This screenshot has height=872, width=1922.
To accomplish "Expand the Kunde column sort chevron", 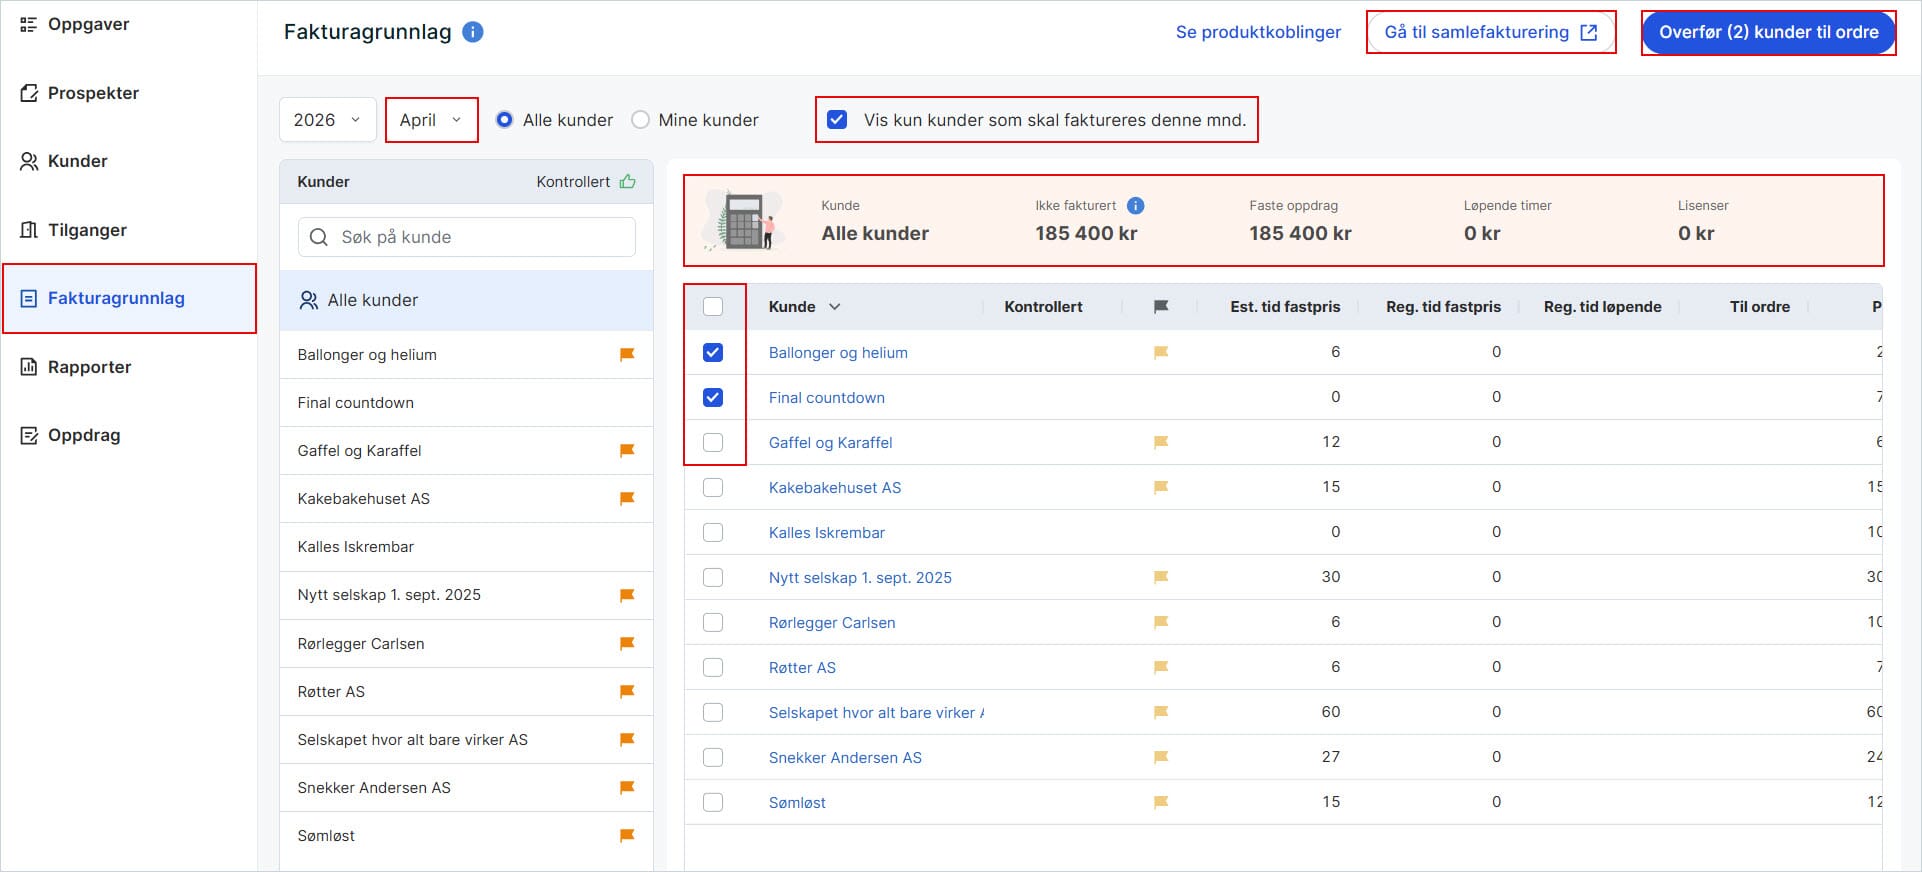I will (835, 307).
